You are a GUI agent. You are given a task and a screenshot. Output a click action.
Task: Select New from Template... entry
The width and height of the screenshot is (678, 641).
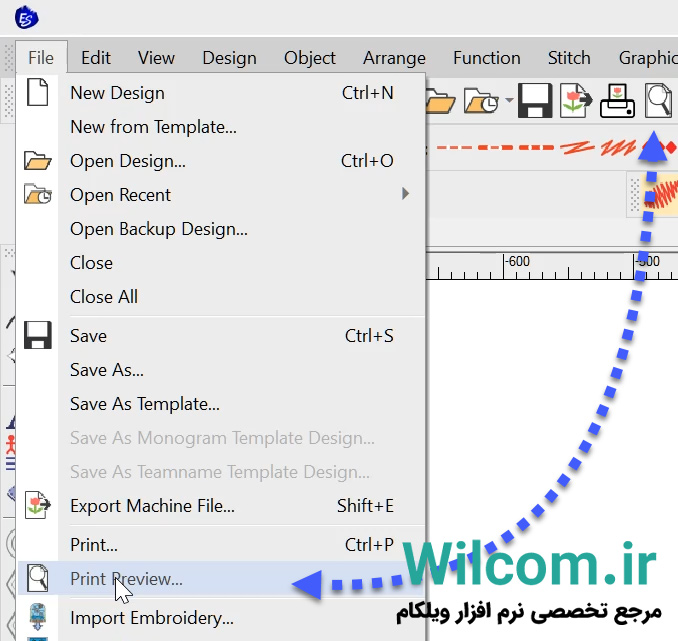(221, 127)
